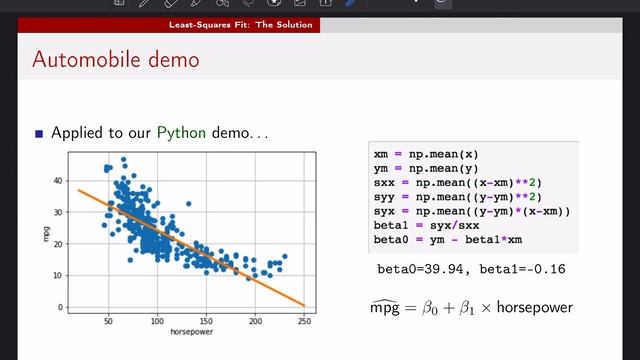Select code line starting with 'syy ='

click(x=458, y=197)
